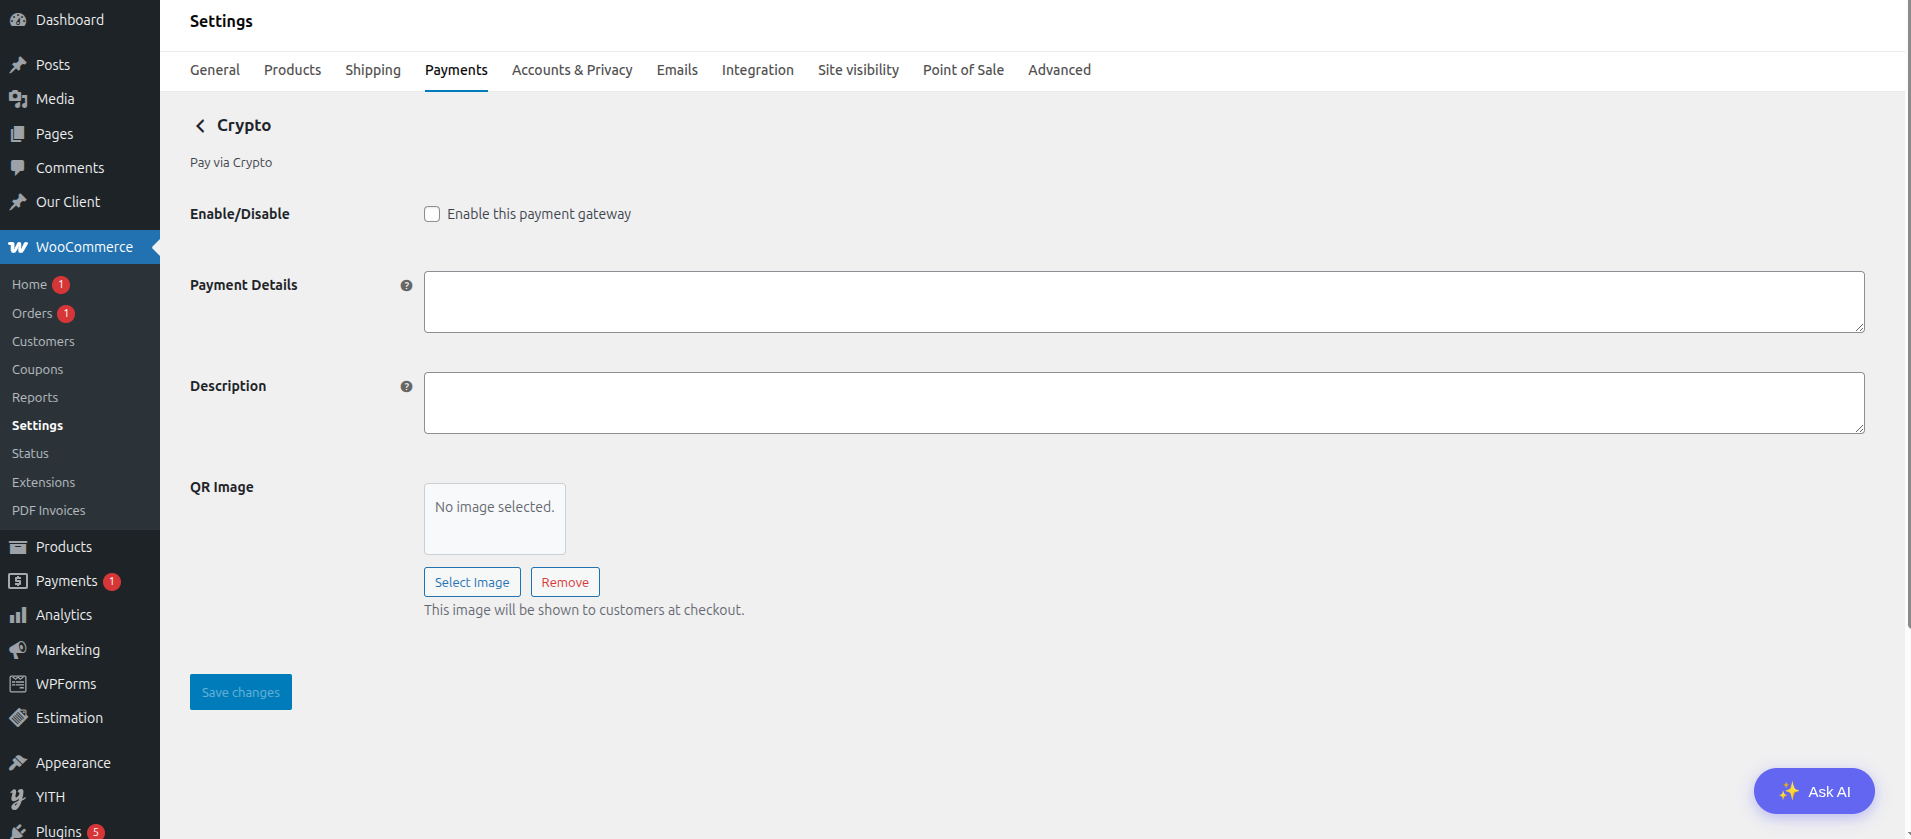Click the Save changes button
The height and width of the screenshot is (839, 1911).
(x=241, y=692)
